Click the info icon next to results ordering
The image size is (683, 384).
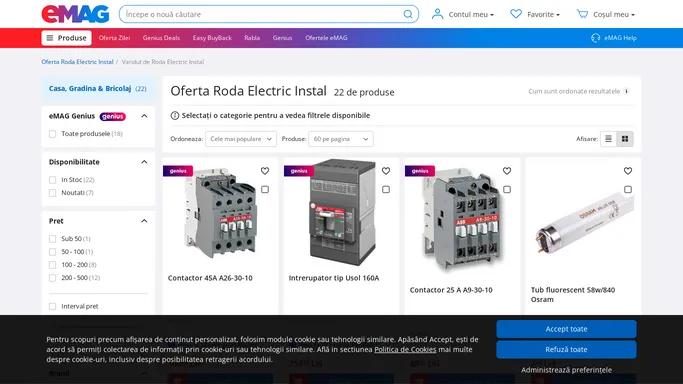[x=626, y=91]
